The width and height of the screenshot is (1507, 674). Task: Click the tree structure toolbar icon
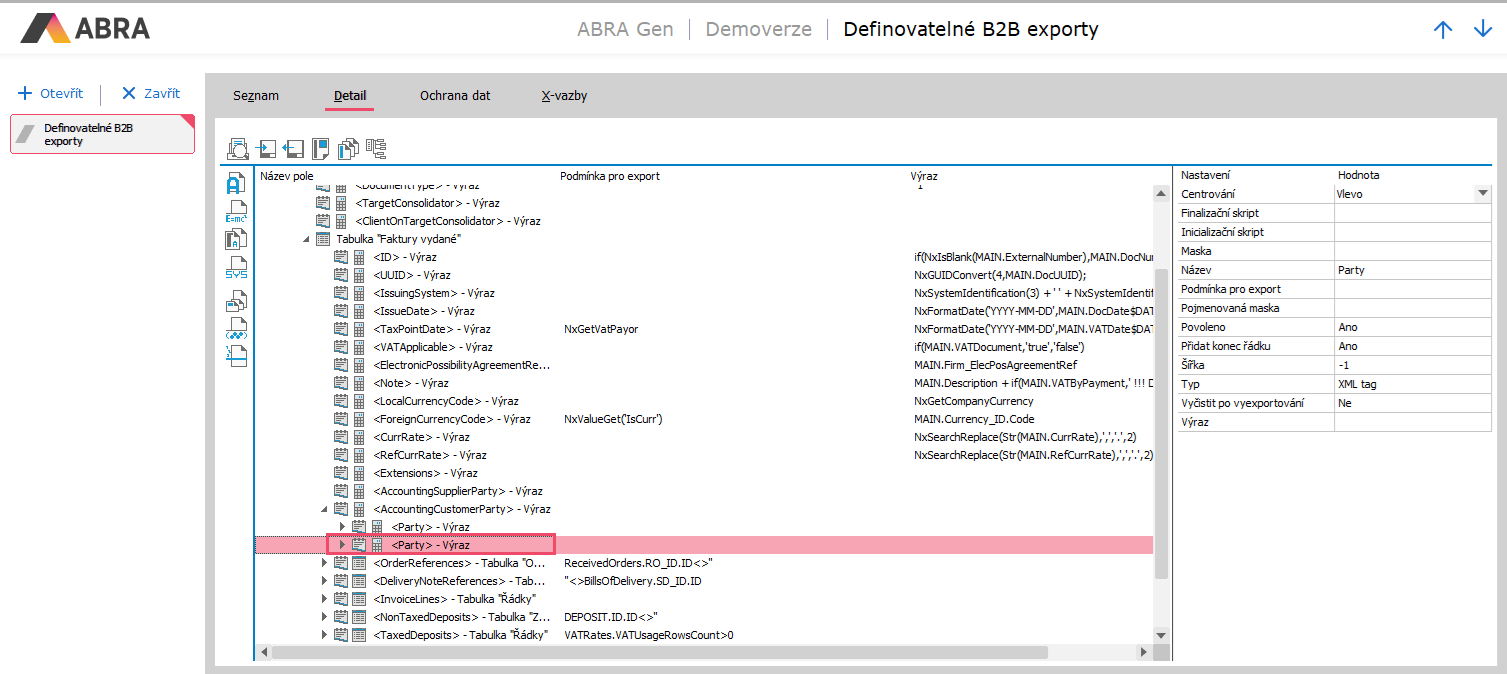tap(376, 149)
